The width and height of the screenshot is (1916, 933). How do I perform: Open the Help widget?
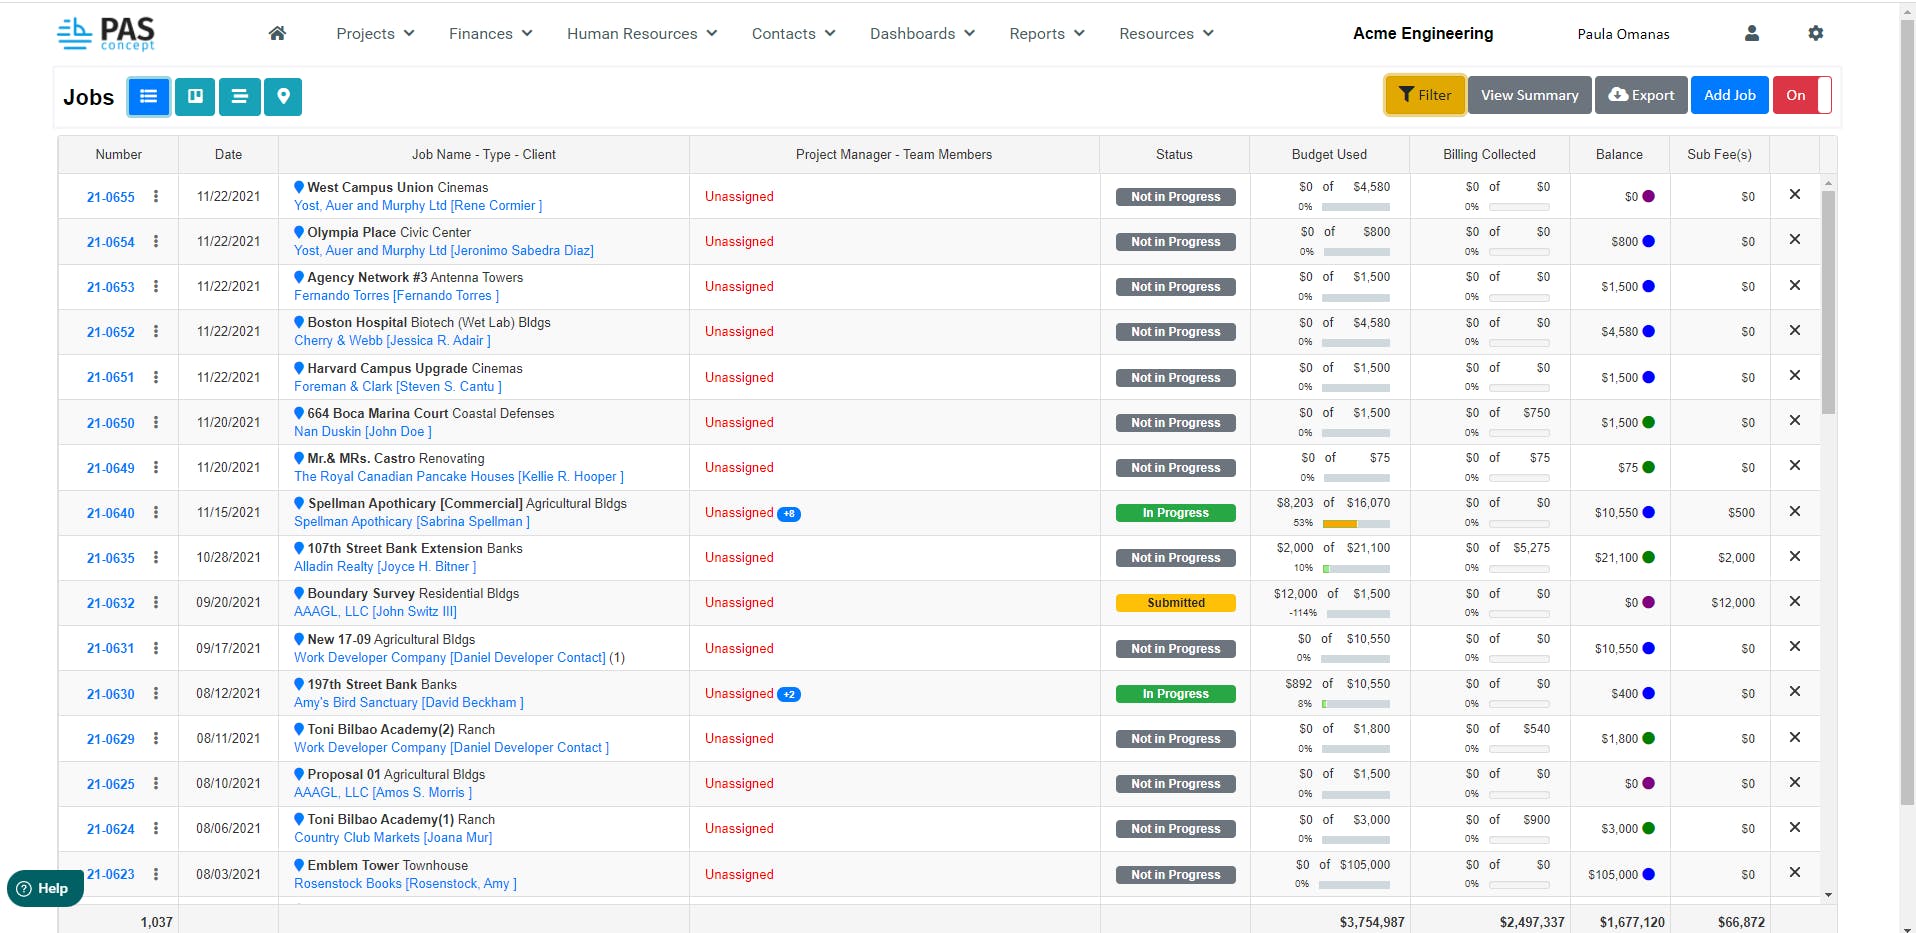[44, 889]
